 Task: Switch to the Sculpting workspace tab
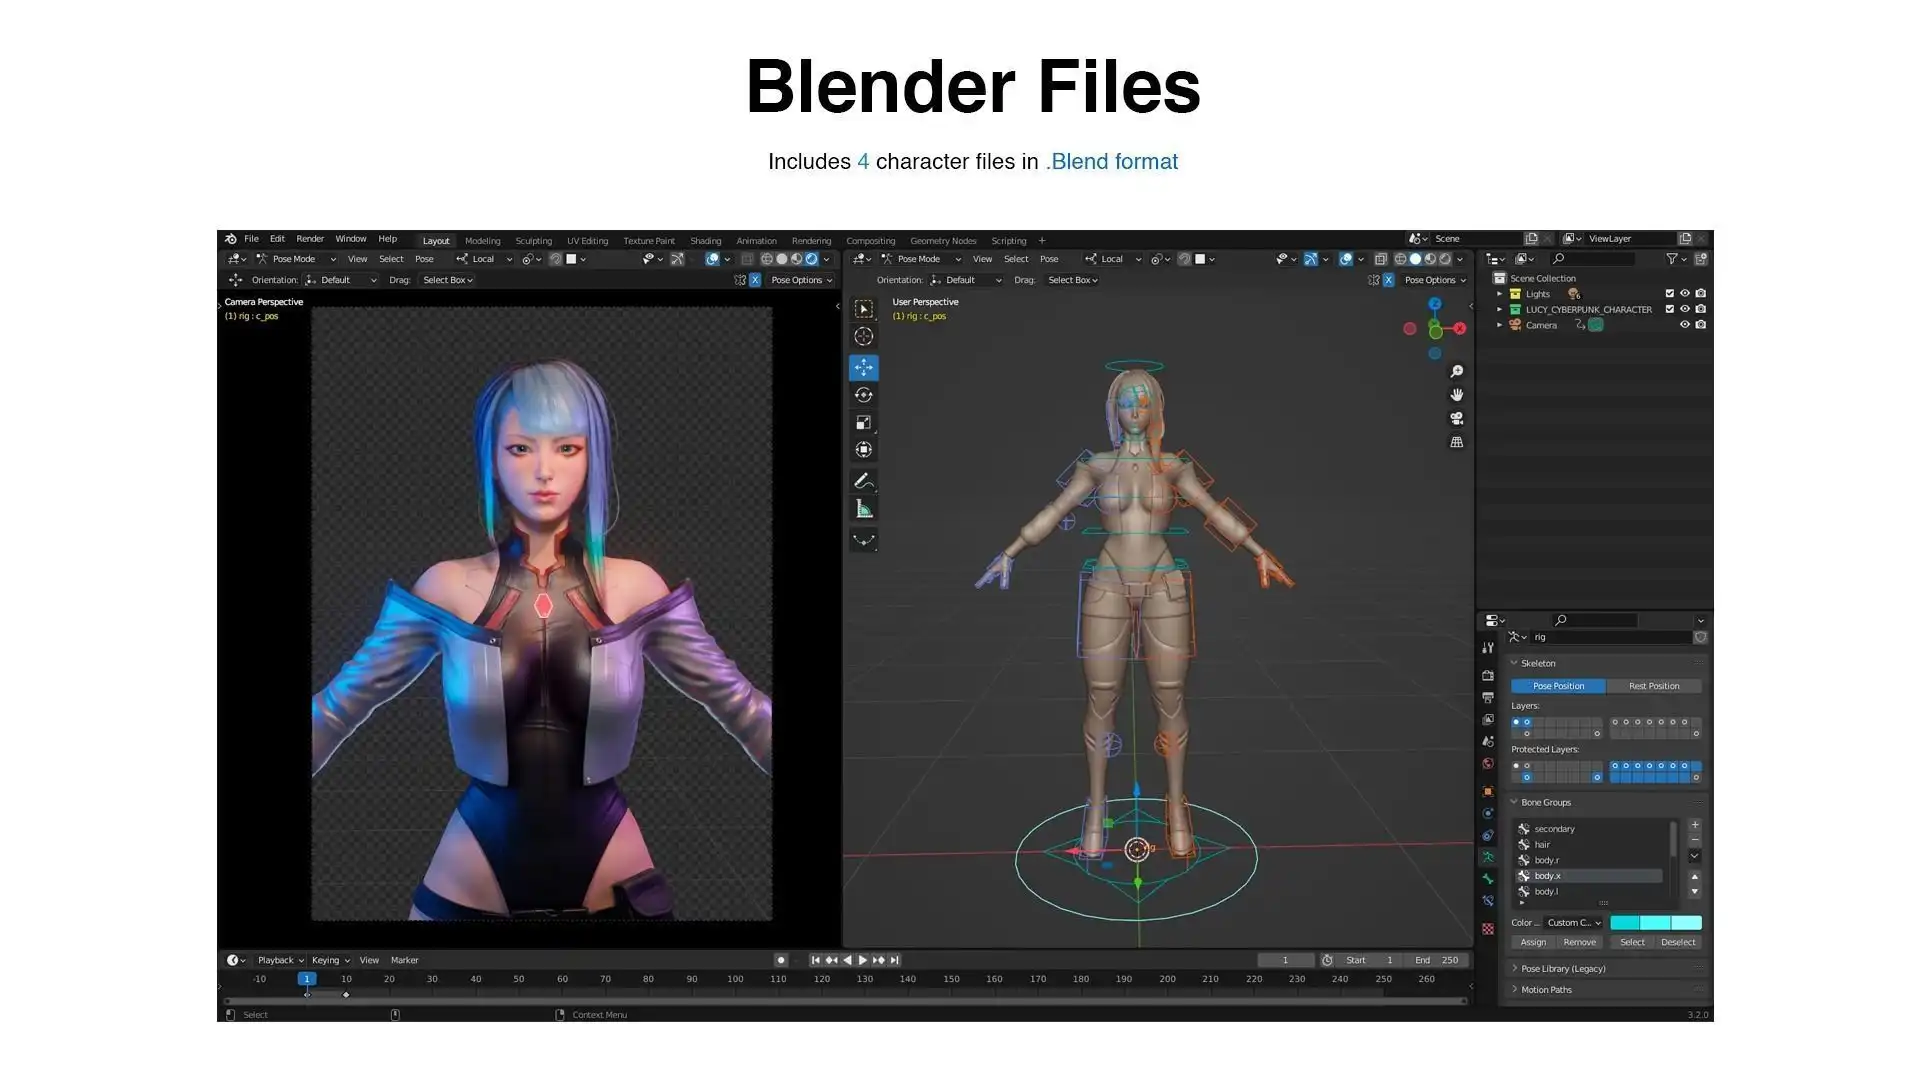tap(533, 241)
